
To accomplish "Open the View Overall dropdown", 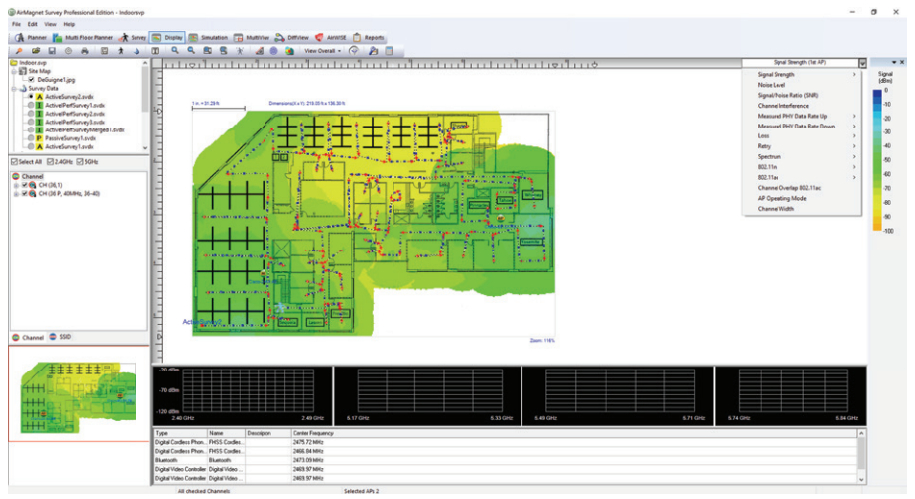I will tap(323, 51).
